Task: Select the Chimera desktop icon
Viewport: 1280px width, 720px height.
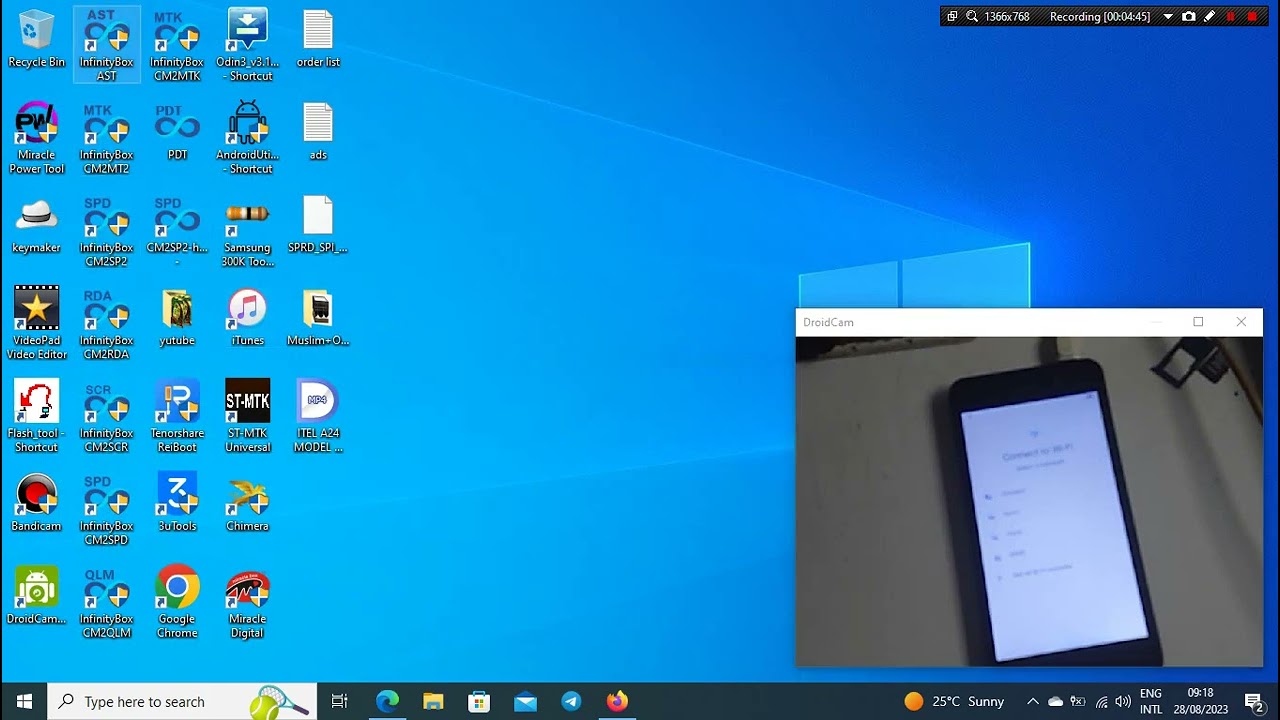Action: click(x=247, y=503)
